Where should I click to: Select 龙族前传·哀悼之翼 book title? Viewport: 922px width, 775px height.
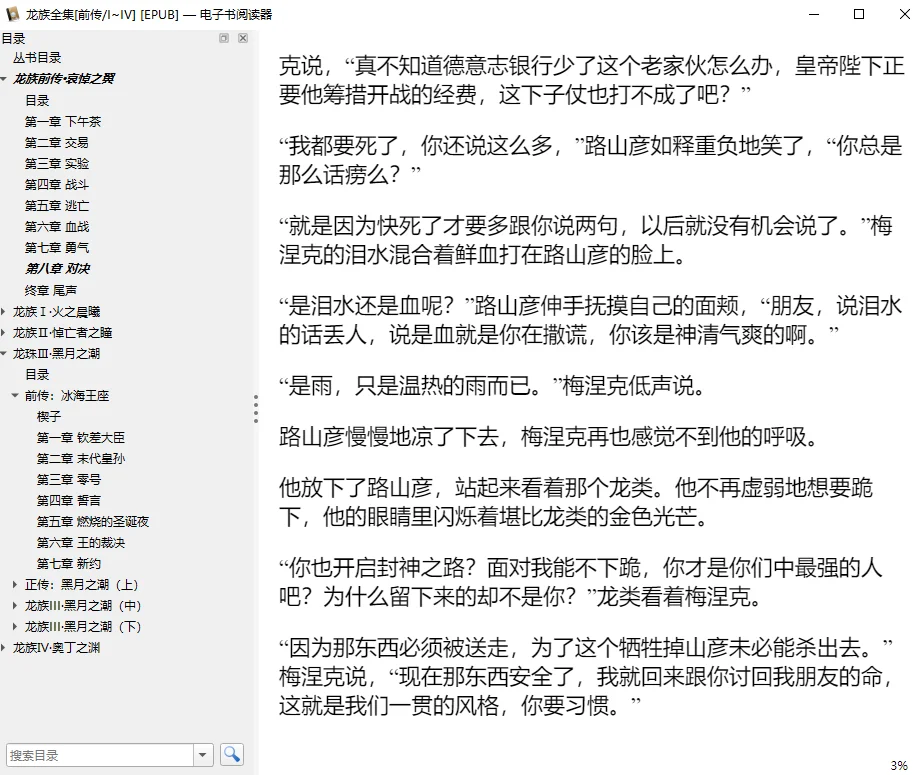click(x=64, y=79)
